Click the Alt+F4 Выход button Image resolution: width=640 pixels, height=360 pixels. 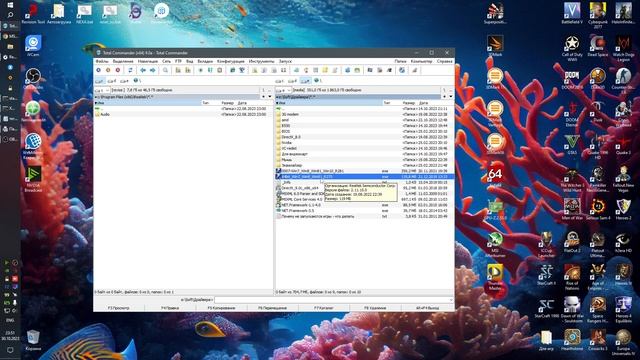[427, 308]
